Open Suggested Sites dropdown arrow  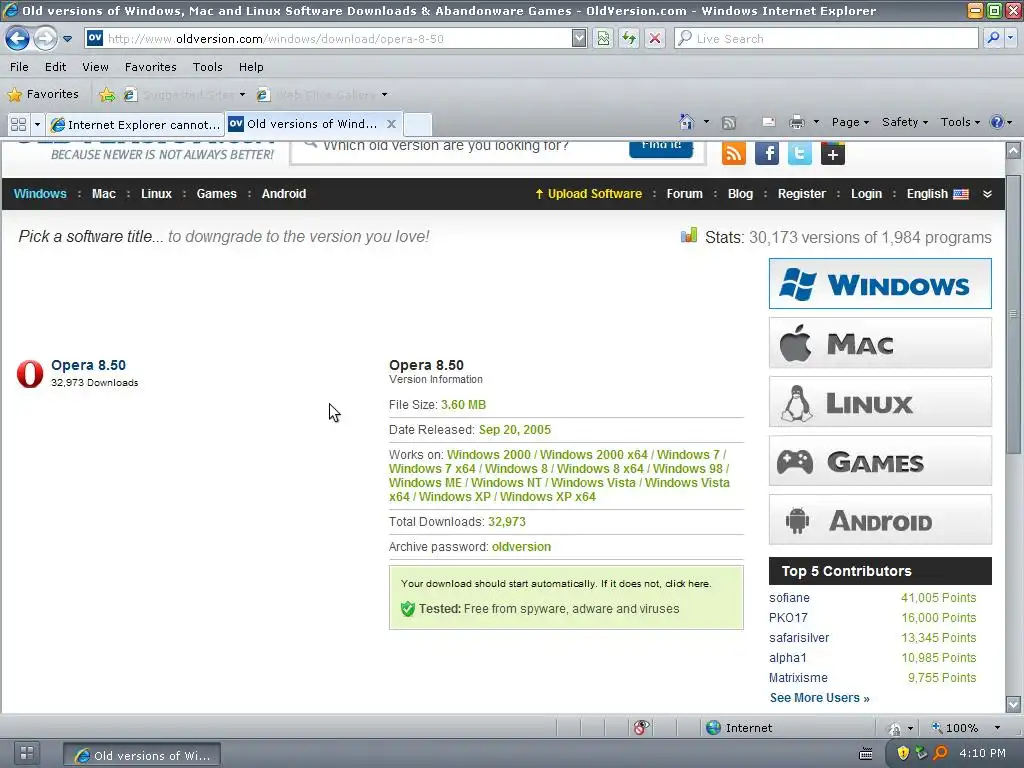242,95
